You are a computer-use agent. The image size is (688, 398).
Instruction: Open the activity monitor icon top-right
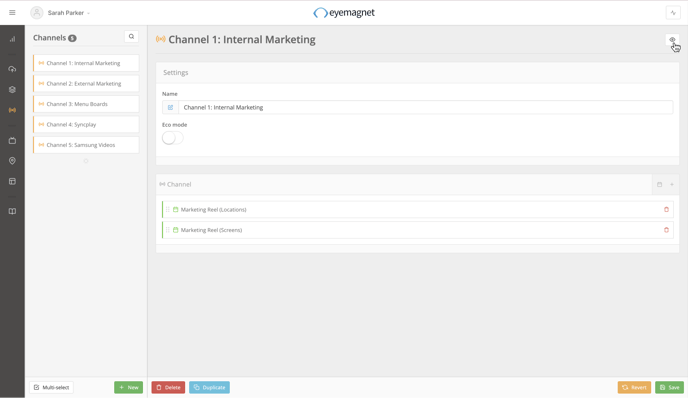pyautogui.click(x=673, y=13)
